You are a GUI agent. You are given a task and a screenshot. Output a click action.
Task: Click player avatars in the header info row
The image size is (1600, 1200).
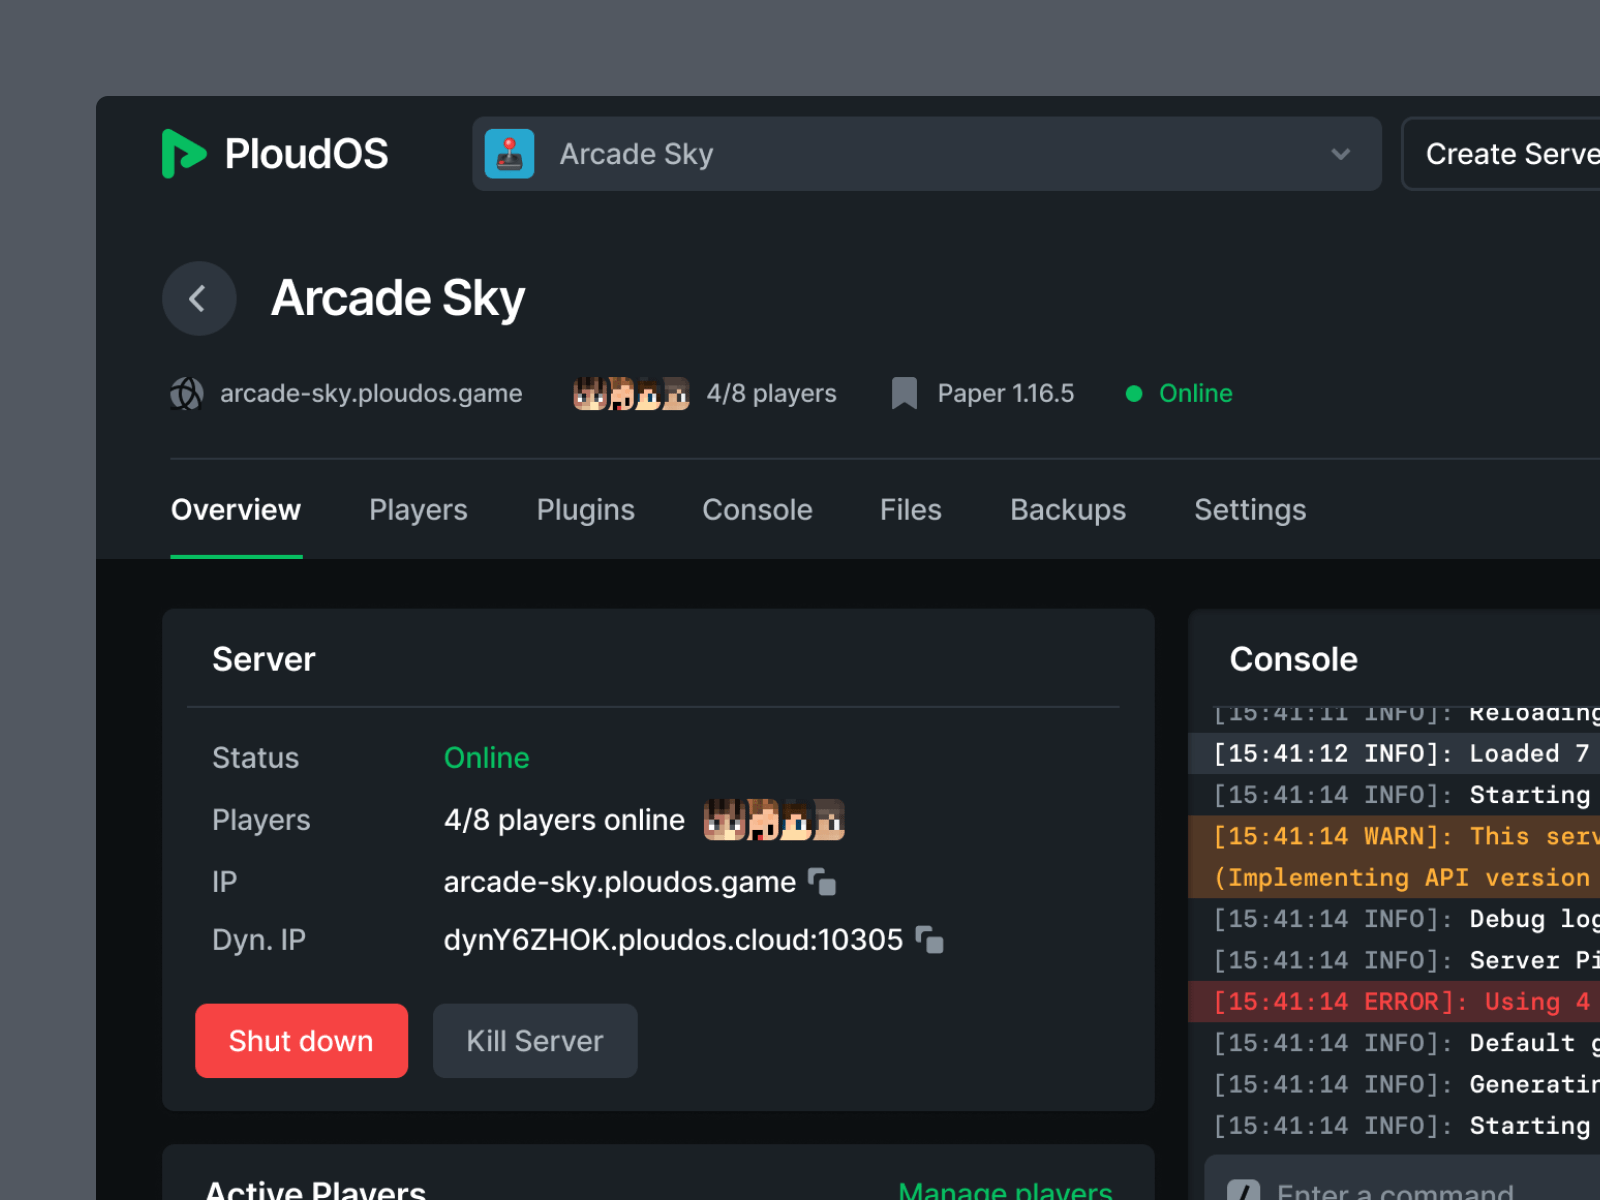coord(631,394)
